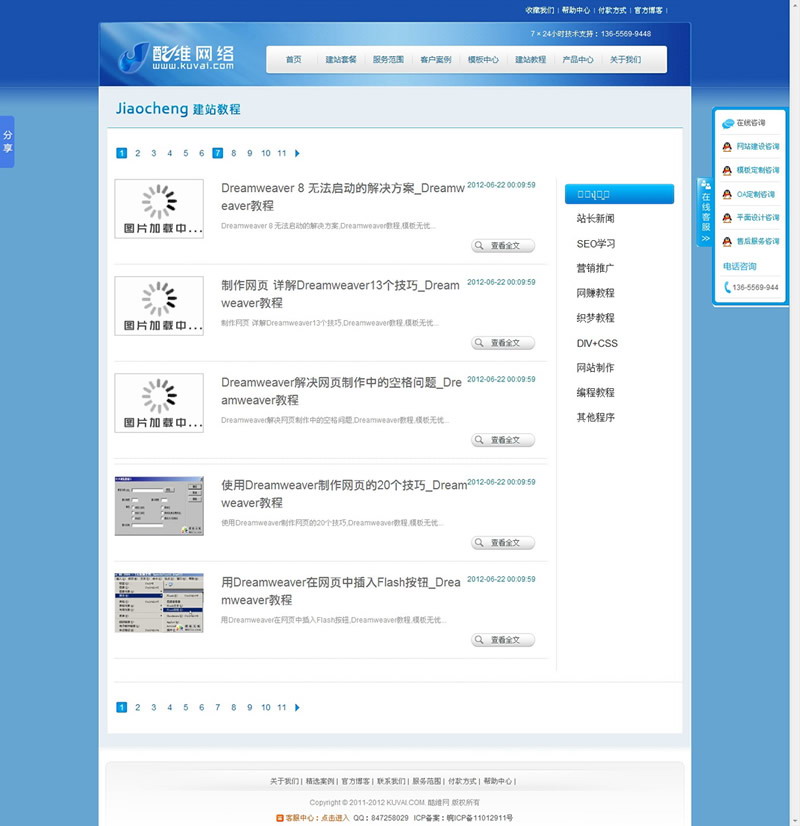Image resolution: width=800 pixels, height=826 pixels.
Task: Open 建站教程 in the top navigation
Action: pyautogui.click(x=530, y=60)
